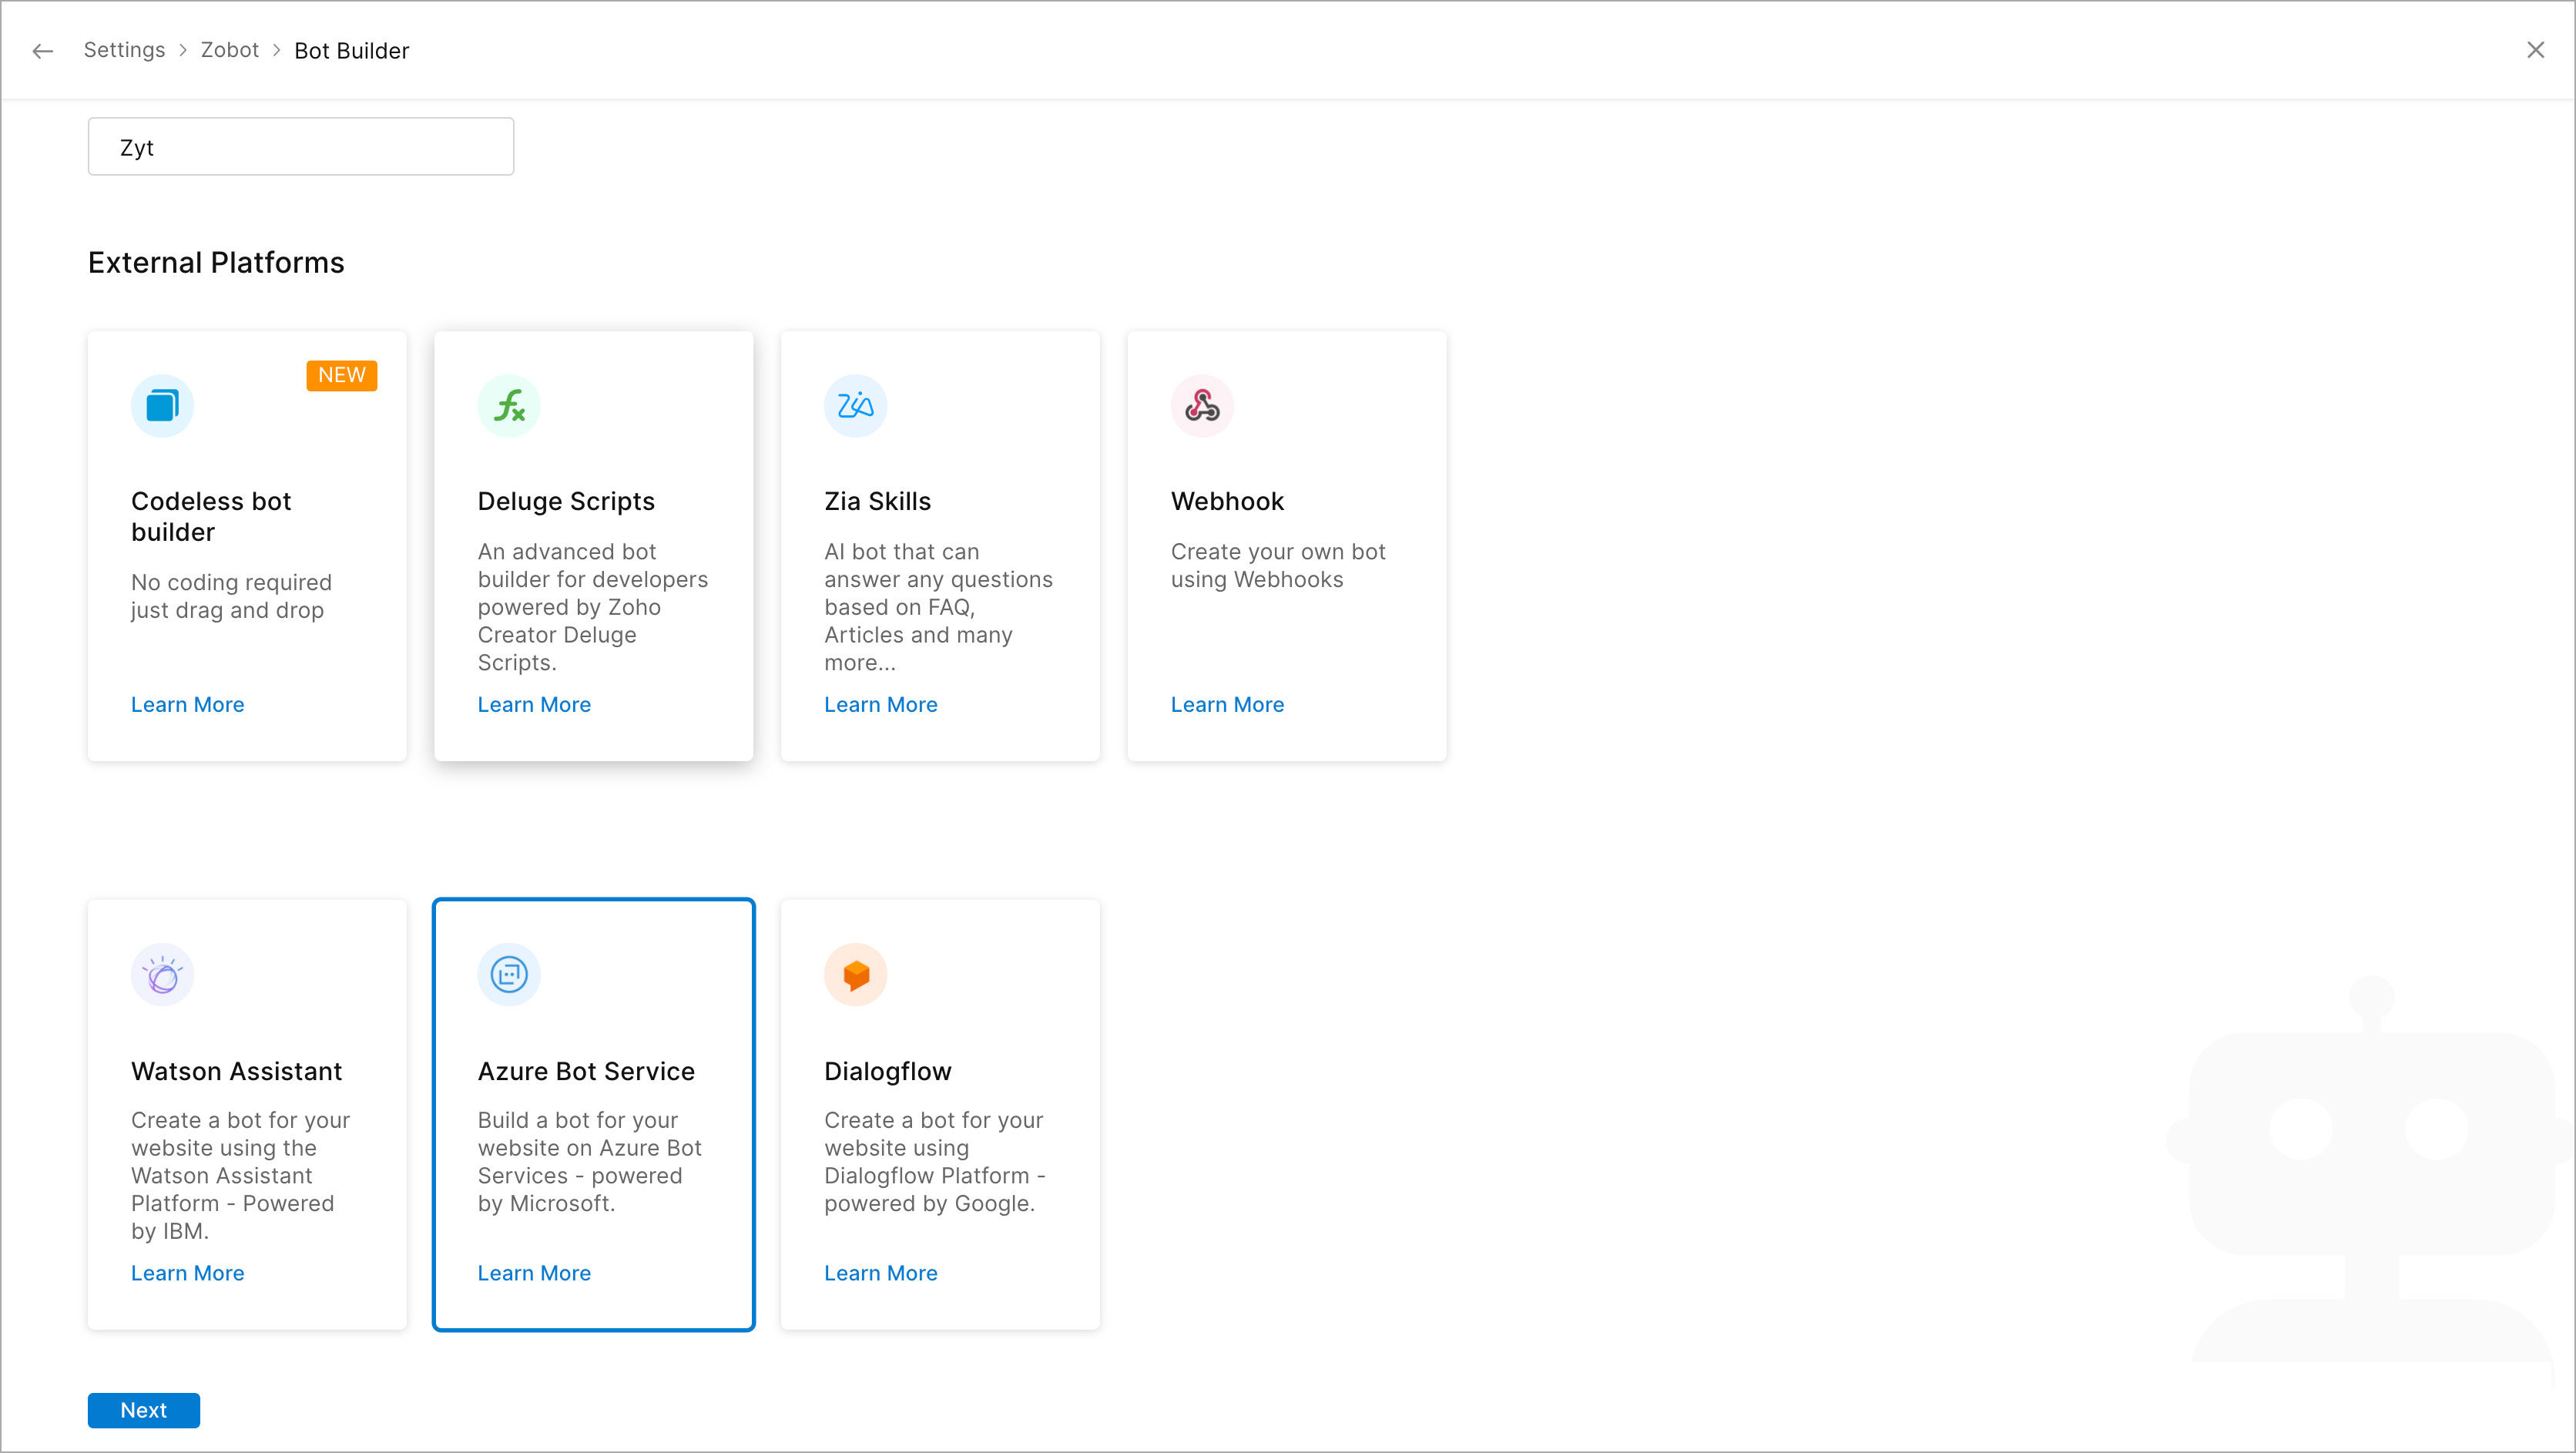The image size is (2576, 1453).
Task: Click the NEW badge on Codeless card
Action: (x=342, y=375)
